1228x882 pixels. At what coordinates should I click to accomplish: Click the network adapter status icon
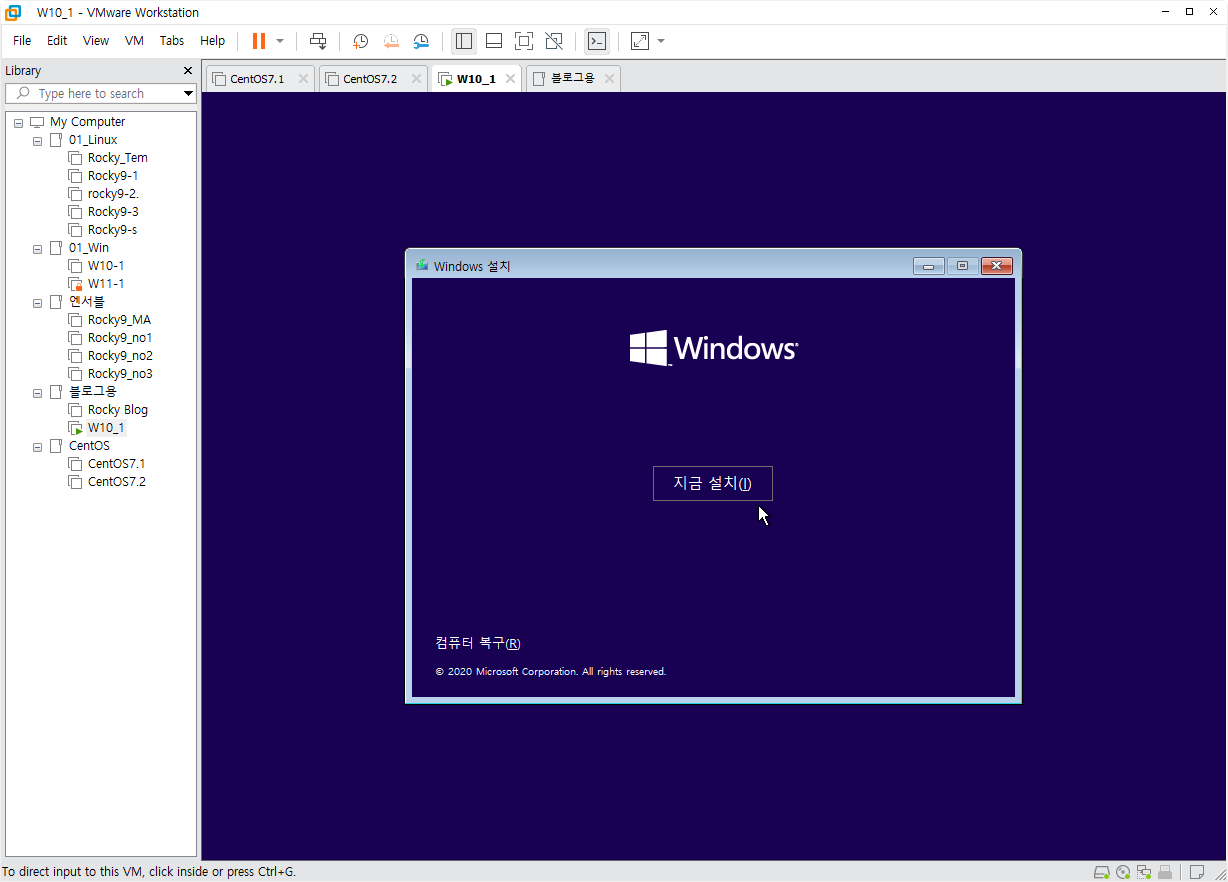click(1144, 872)
